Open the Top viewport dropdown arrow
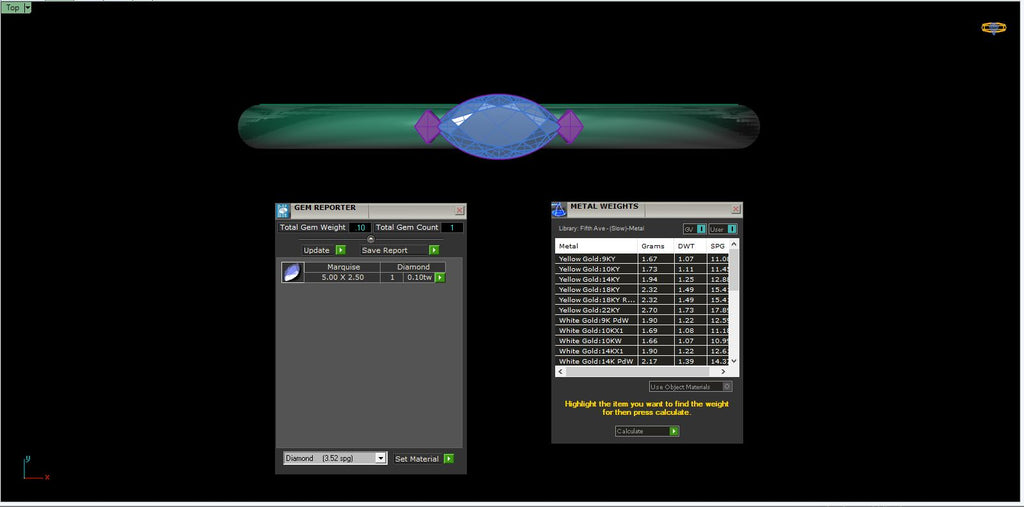 point(27,7)
